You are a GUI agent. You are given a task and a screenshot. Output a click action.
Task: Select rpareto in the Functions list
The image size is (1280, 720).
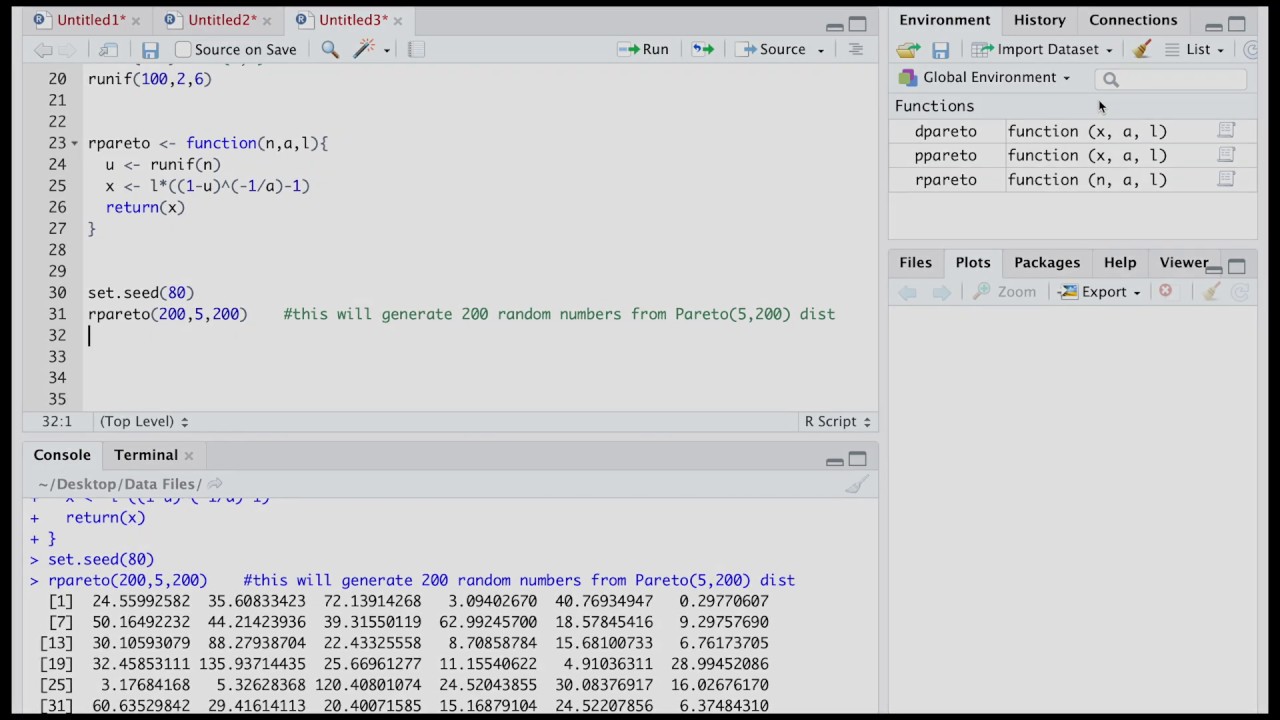[945, 180]
